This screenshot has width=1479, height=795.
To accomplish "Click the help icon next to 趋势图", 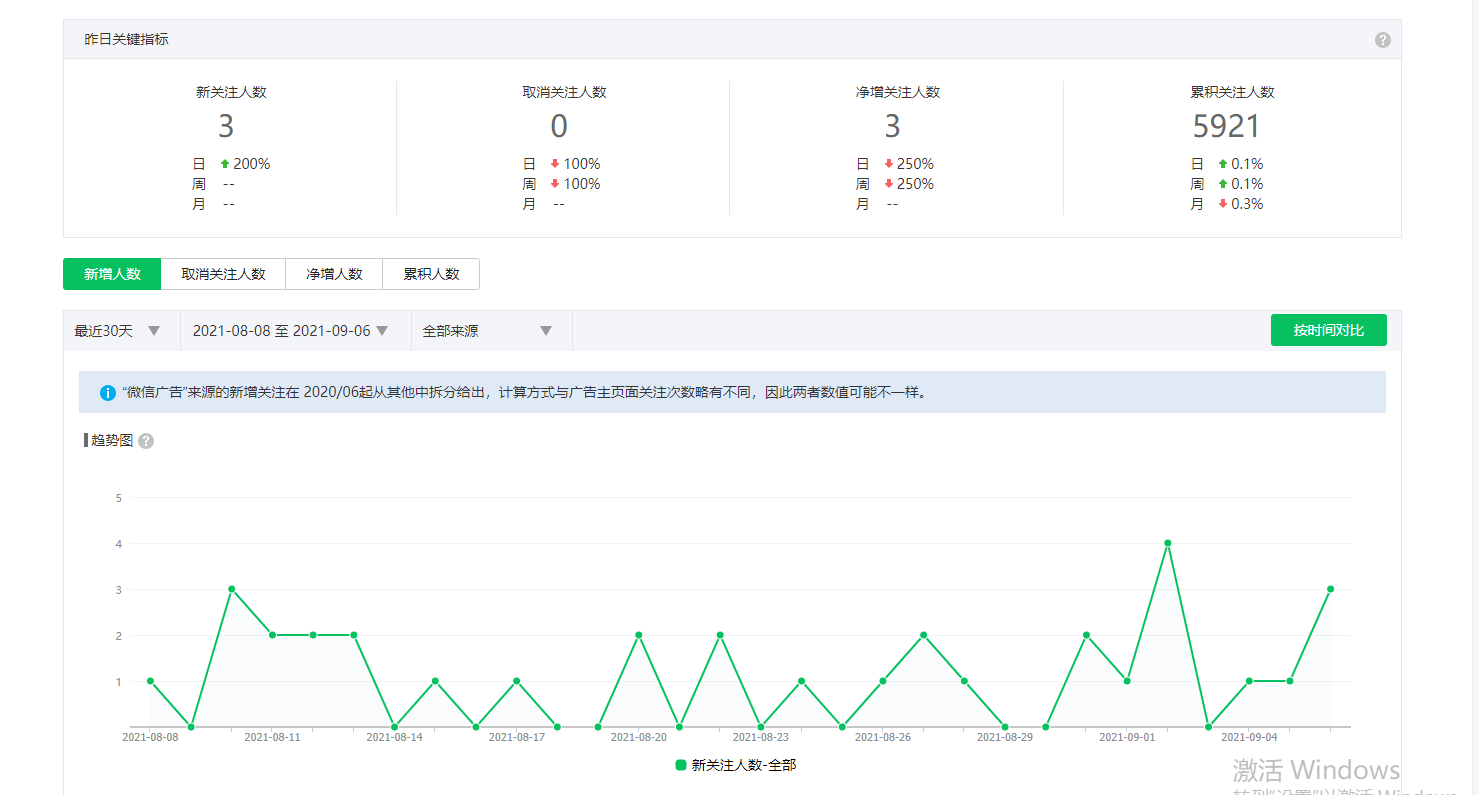I will click(146, 441).
